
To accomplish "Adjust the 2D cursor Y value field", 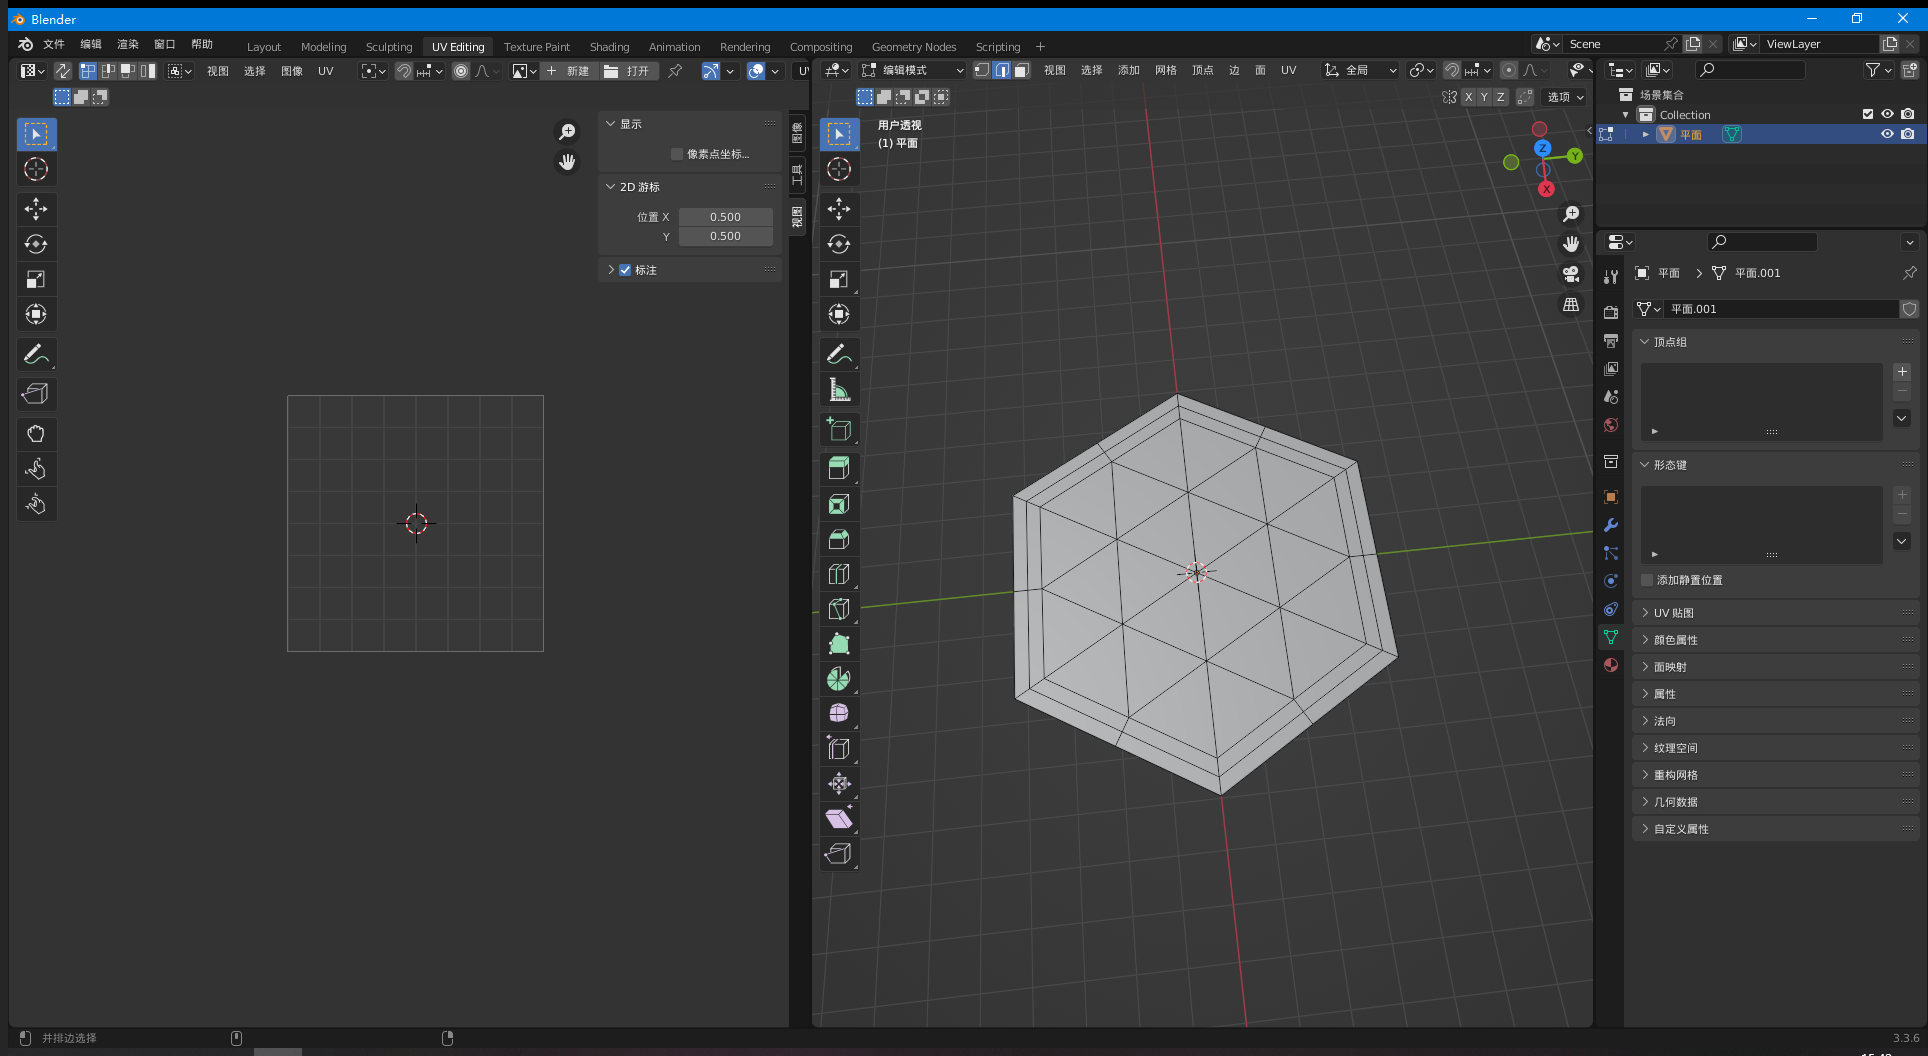I will (725, 236).
